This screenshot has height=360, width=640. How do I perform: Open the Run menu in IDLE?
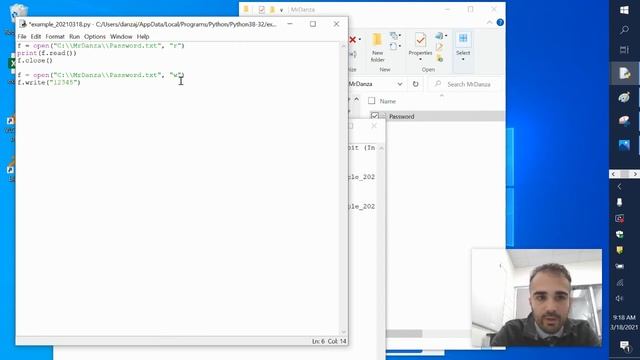[74, 37]
